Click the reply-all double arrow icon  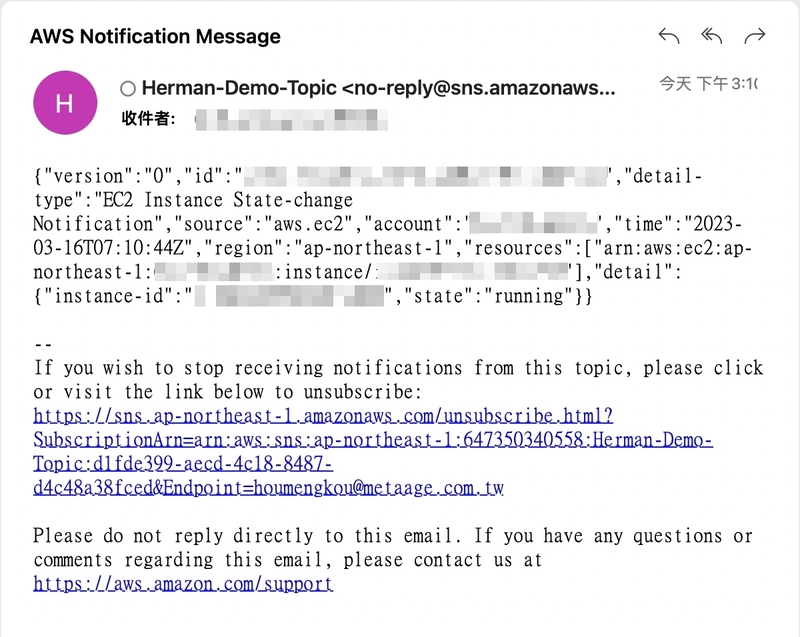tap(712, 36)
